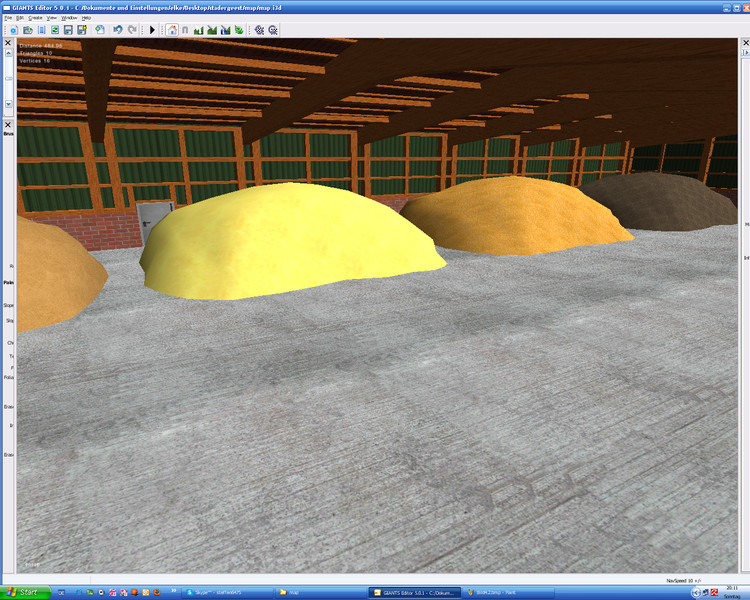
Task: Click the Undo arrow icon
Action: pos(118,30)
